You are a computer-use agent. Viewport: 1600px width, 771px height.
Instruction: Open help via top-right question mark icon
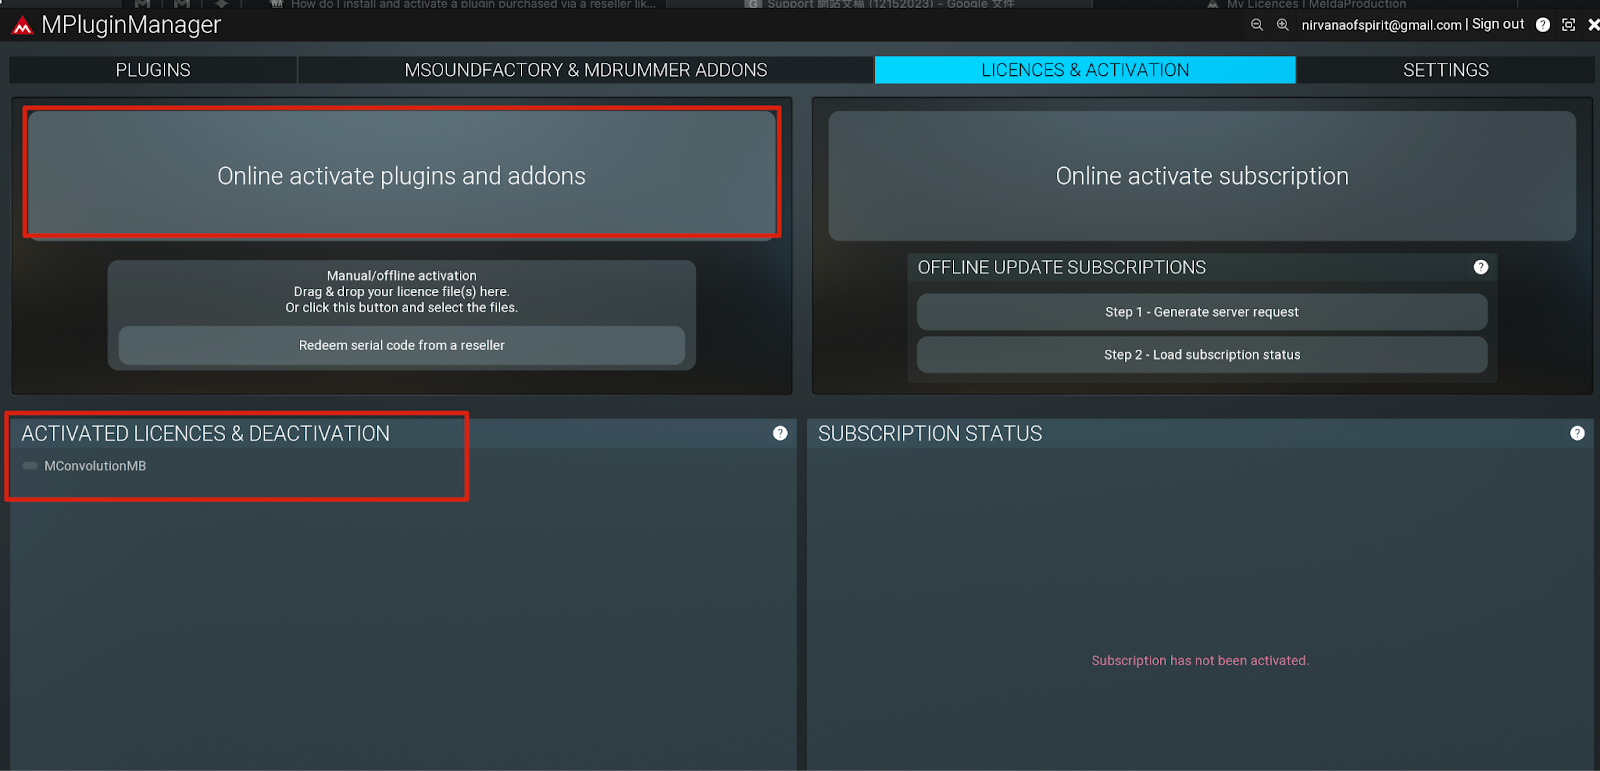(x=1543, y=25)
